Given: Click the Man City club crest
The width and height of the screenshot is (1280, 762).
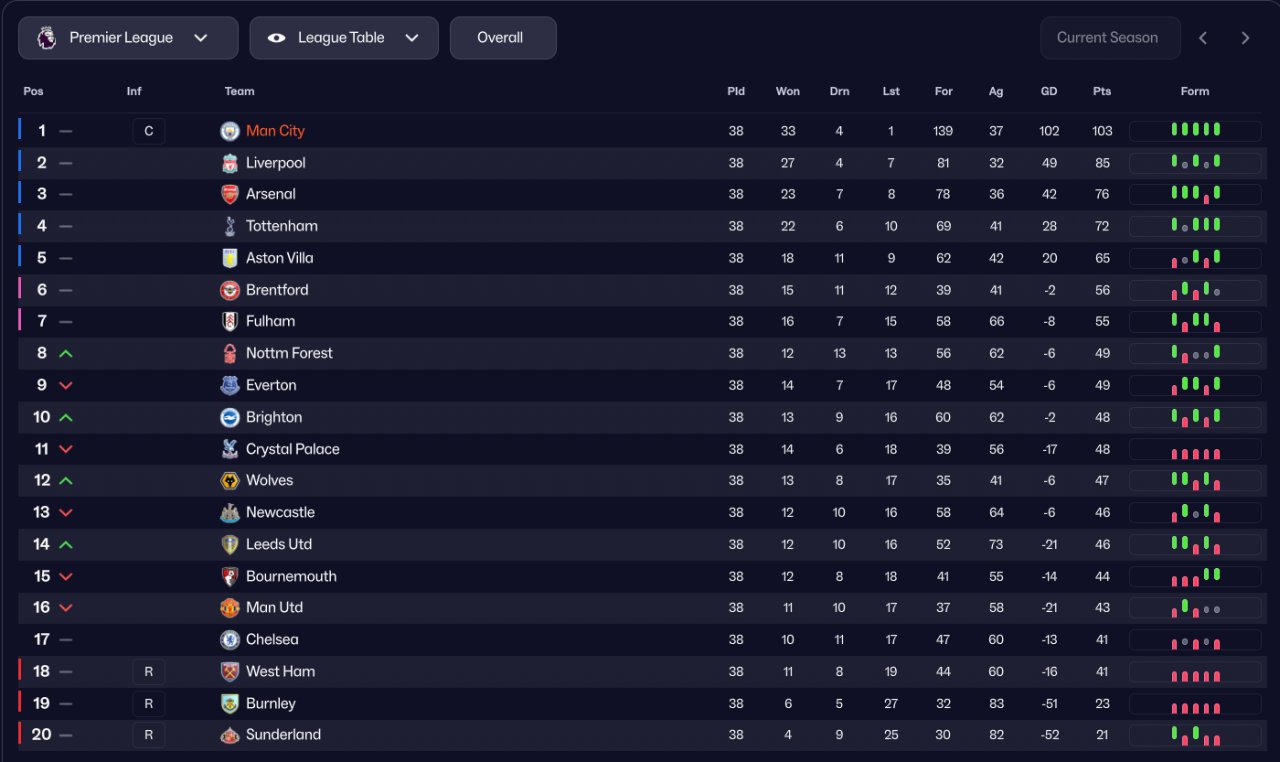Looking at the screenshot, I should click(230, 131).
